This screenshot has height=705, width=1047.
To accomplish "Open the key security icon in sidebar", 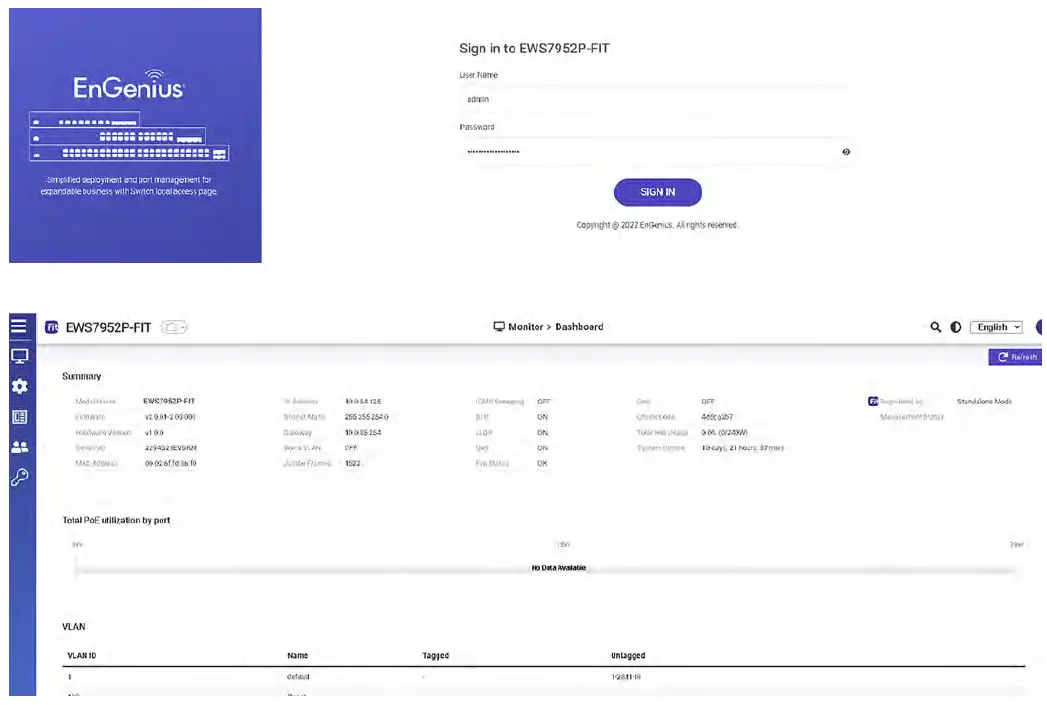I will [19, 477].
